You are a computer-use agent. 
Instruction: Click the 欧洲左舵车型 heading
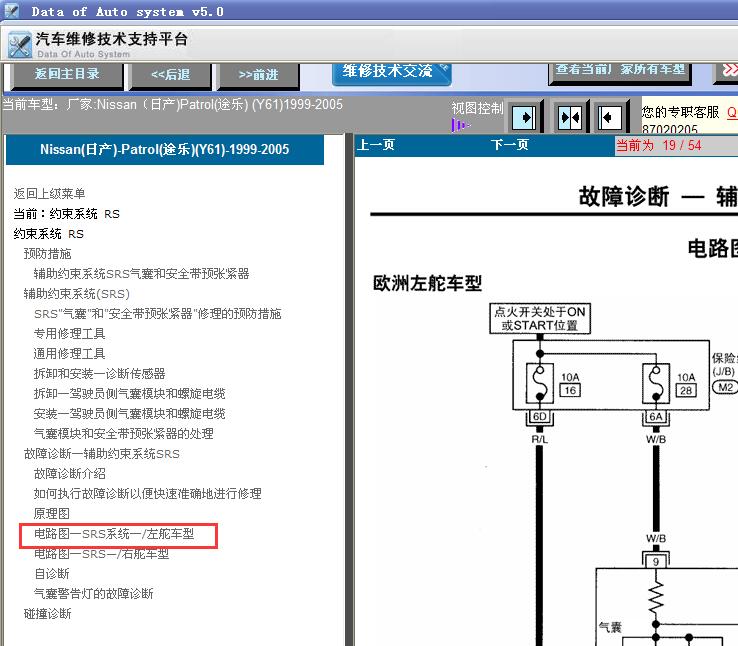[x=427, y=283]
